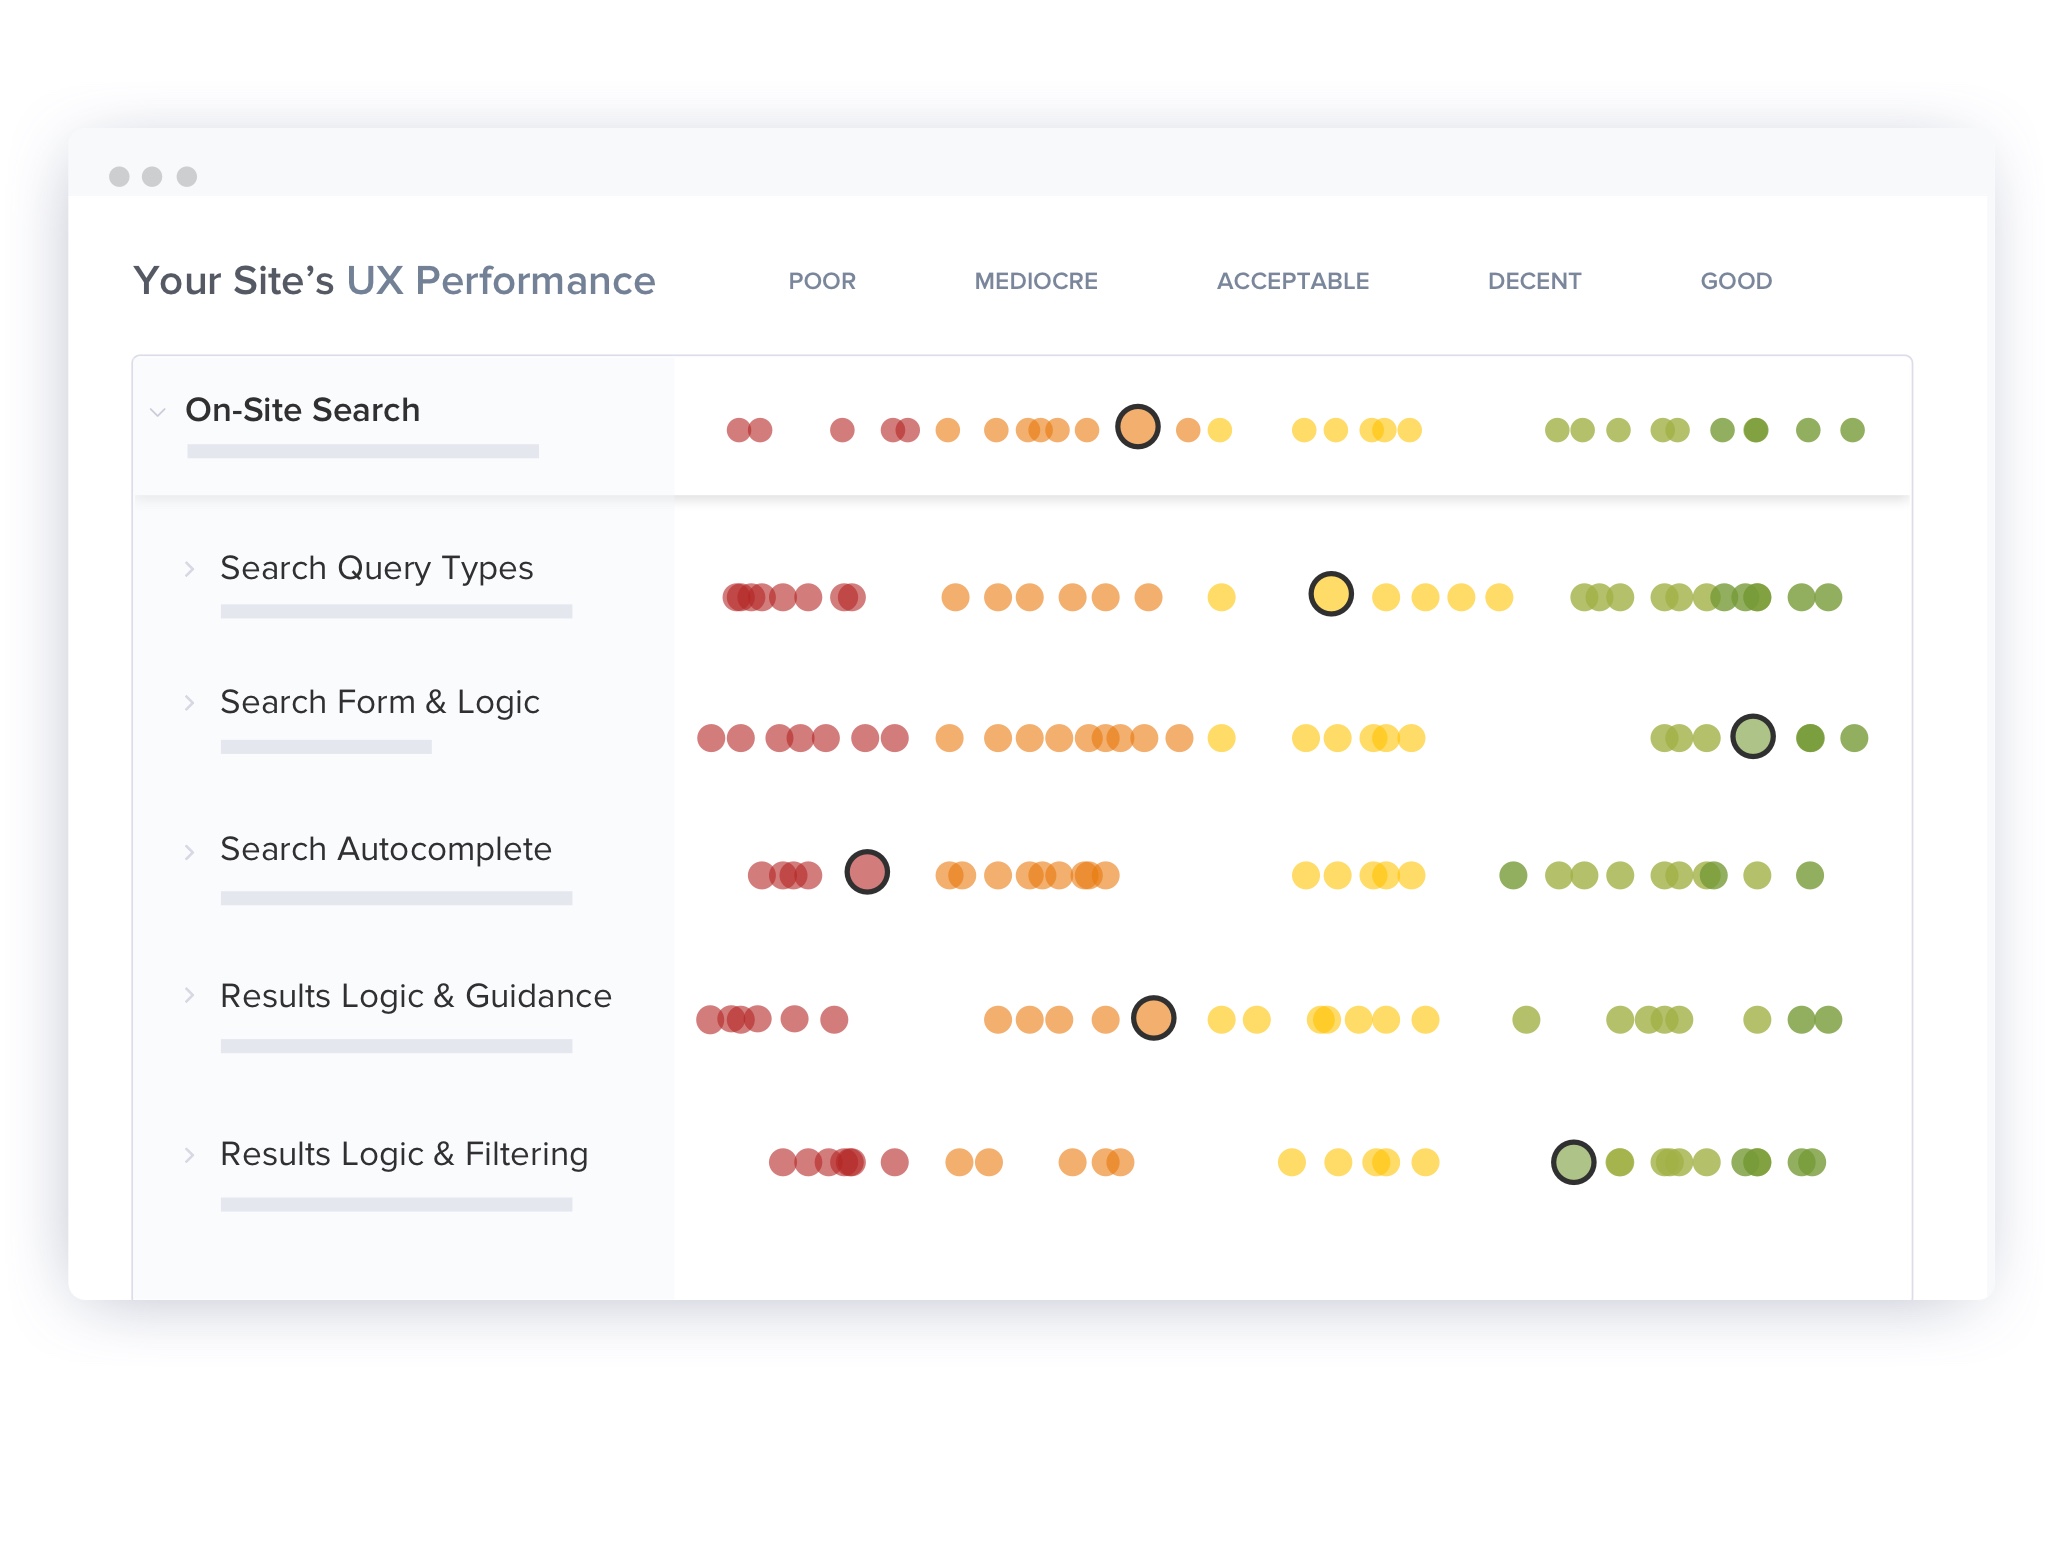
Task: Click outlined orange dot in Results Logic & Guidance
Action: pyautogui.click(x=1153, y=1018)
